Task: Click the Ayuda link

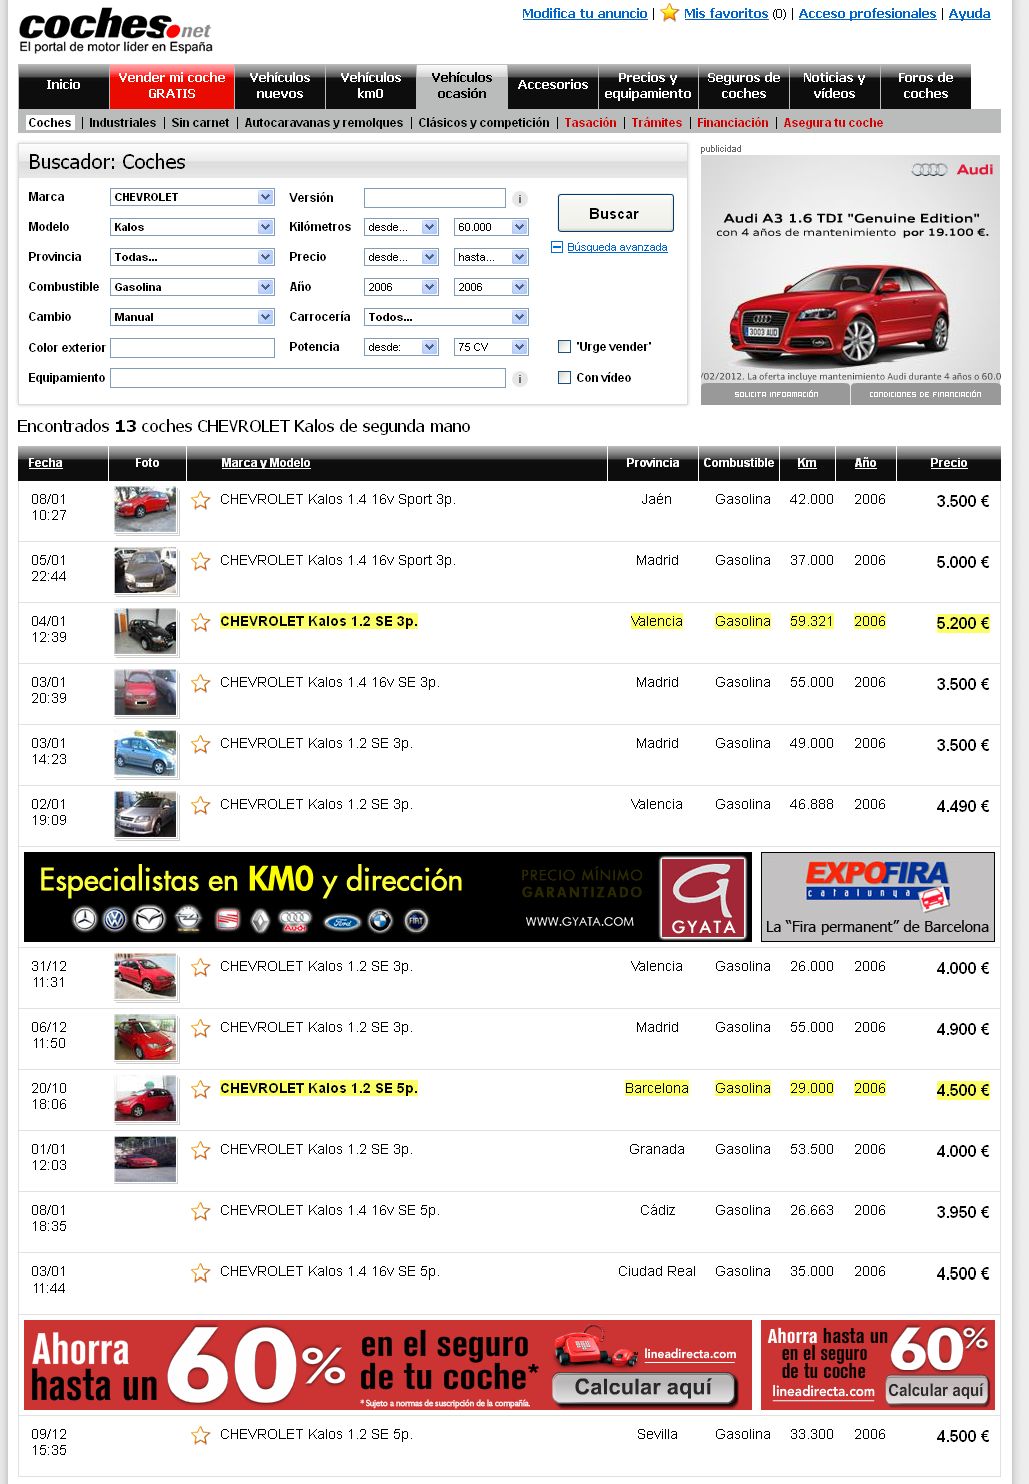Action: pos(969,14)
